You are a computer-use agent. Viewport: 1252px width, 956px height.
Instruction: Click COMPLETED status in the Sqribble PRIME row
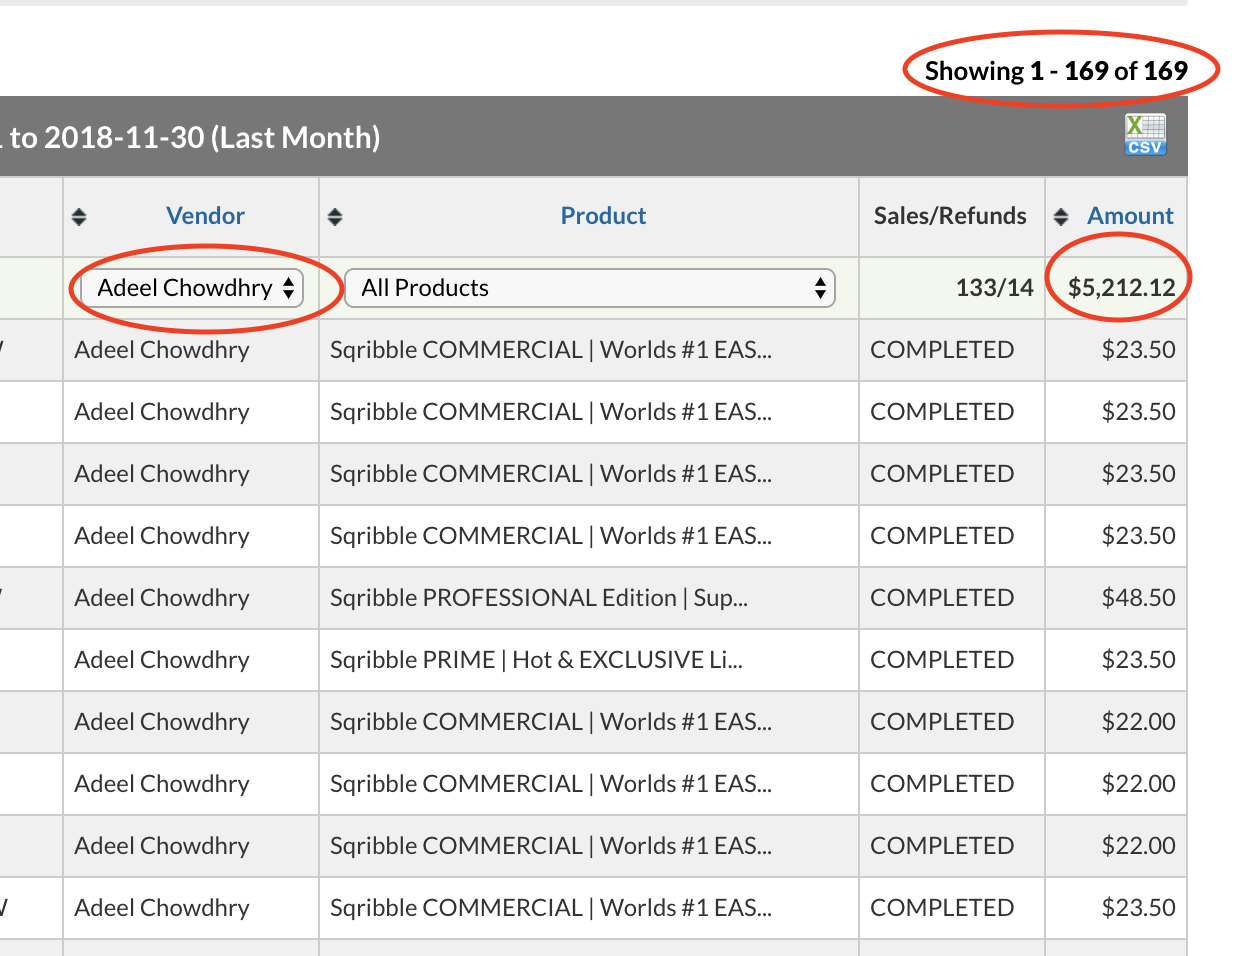click(942, 660)
